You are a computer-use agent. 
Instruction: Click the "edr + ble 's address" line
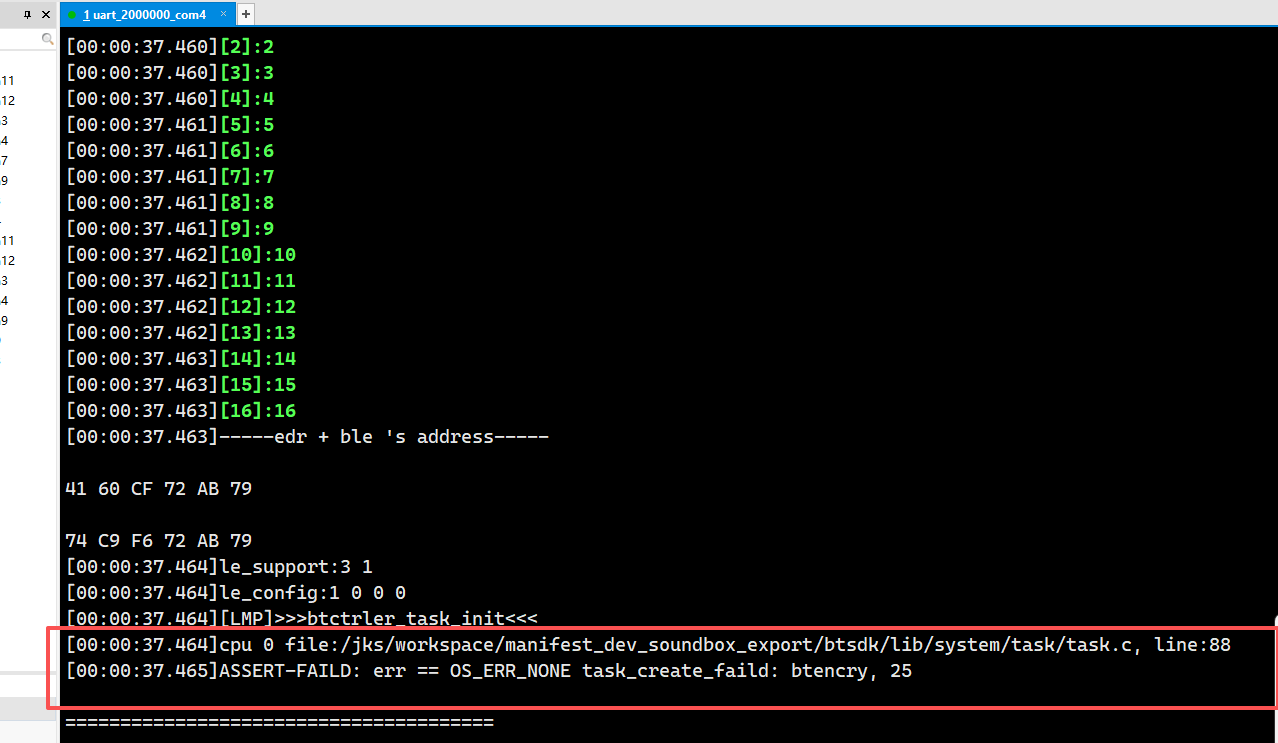(x=307, y=437)
